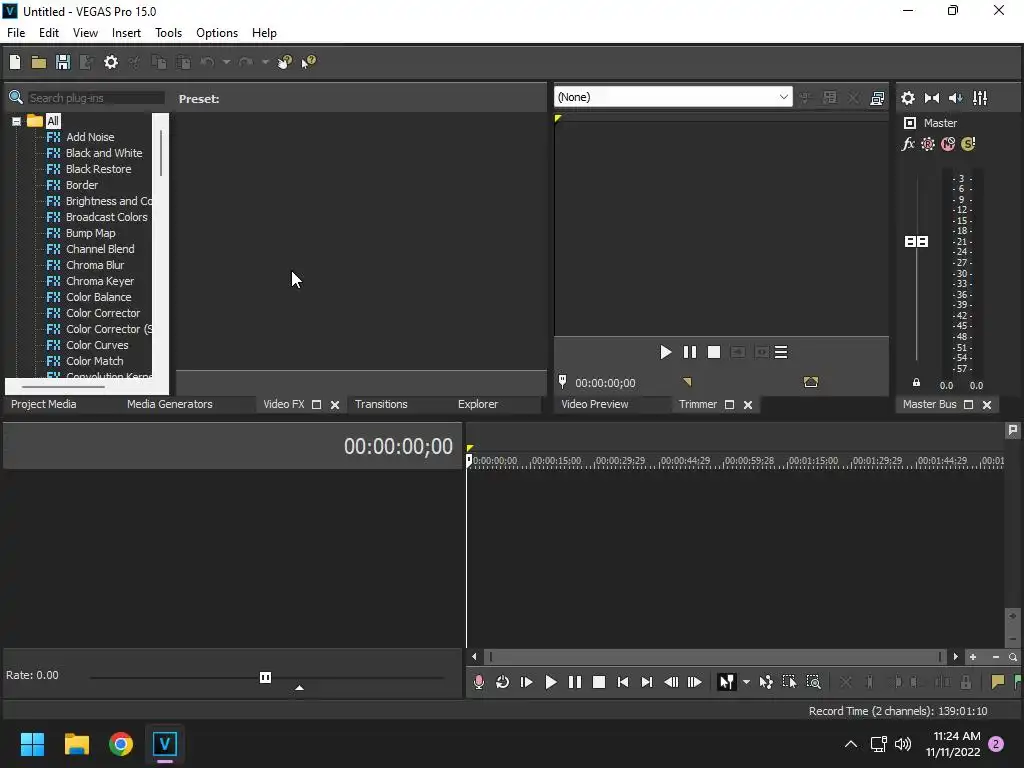
Task: Switch to the Explorer tab
Action: point(478,404)
